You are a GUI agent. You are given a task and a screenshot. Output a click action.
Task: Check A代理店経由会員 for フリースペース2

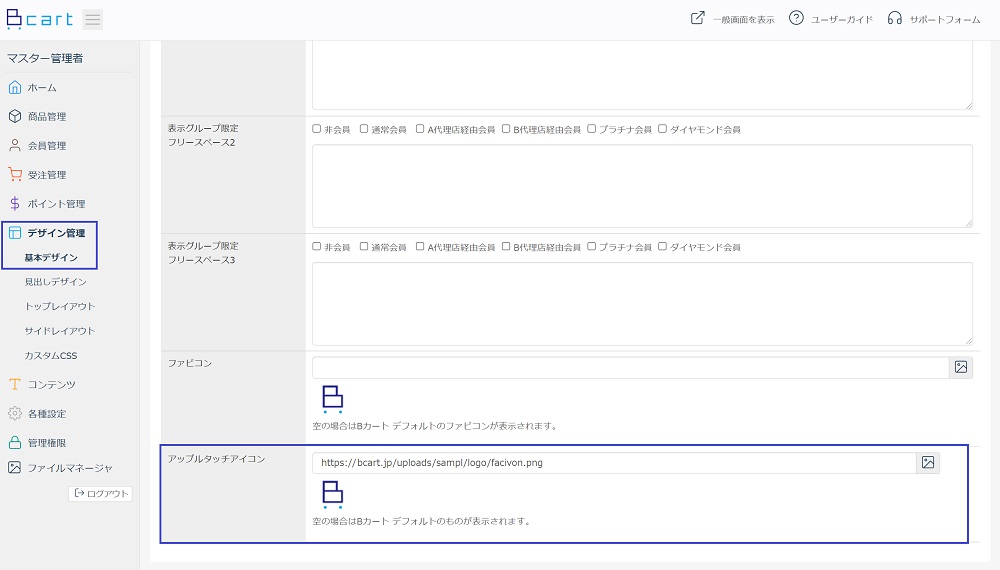pos(420,129)
